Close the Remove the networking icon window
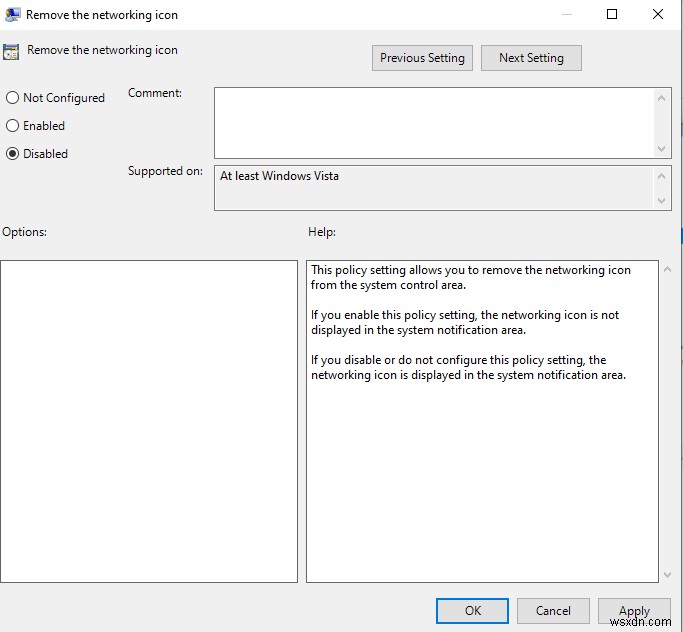The width and height of the screenshot is (683, 632). (x=659, y=14)
